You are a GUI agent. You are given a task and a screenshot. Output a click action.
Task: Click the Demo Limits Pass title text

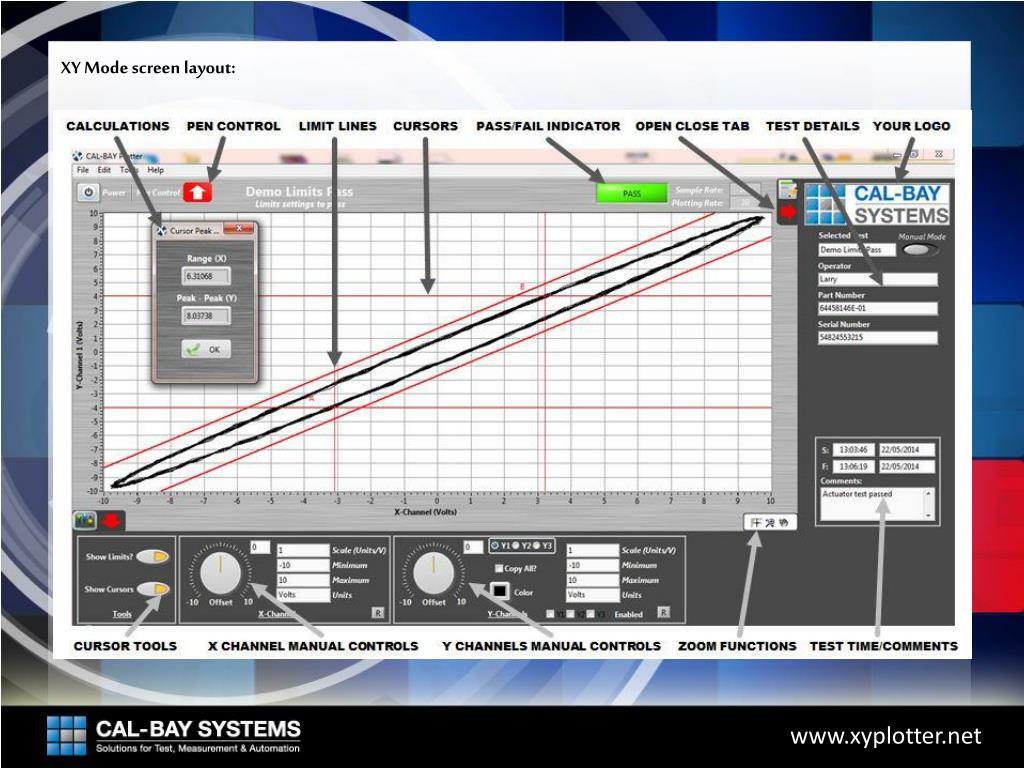pos(299,191)
